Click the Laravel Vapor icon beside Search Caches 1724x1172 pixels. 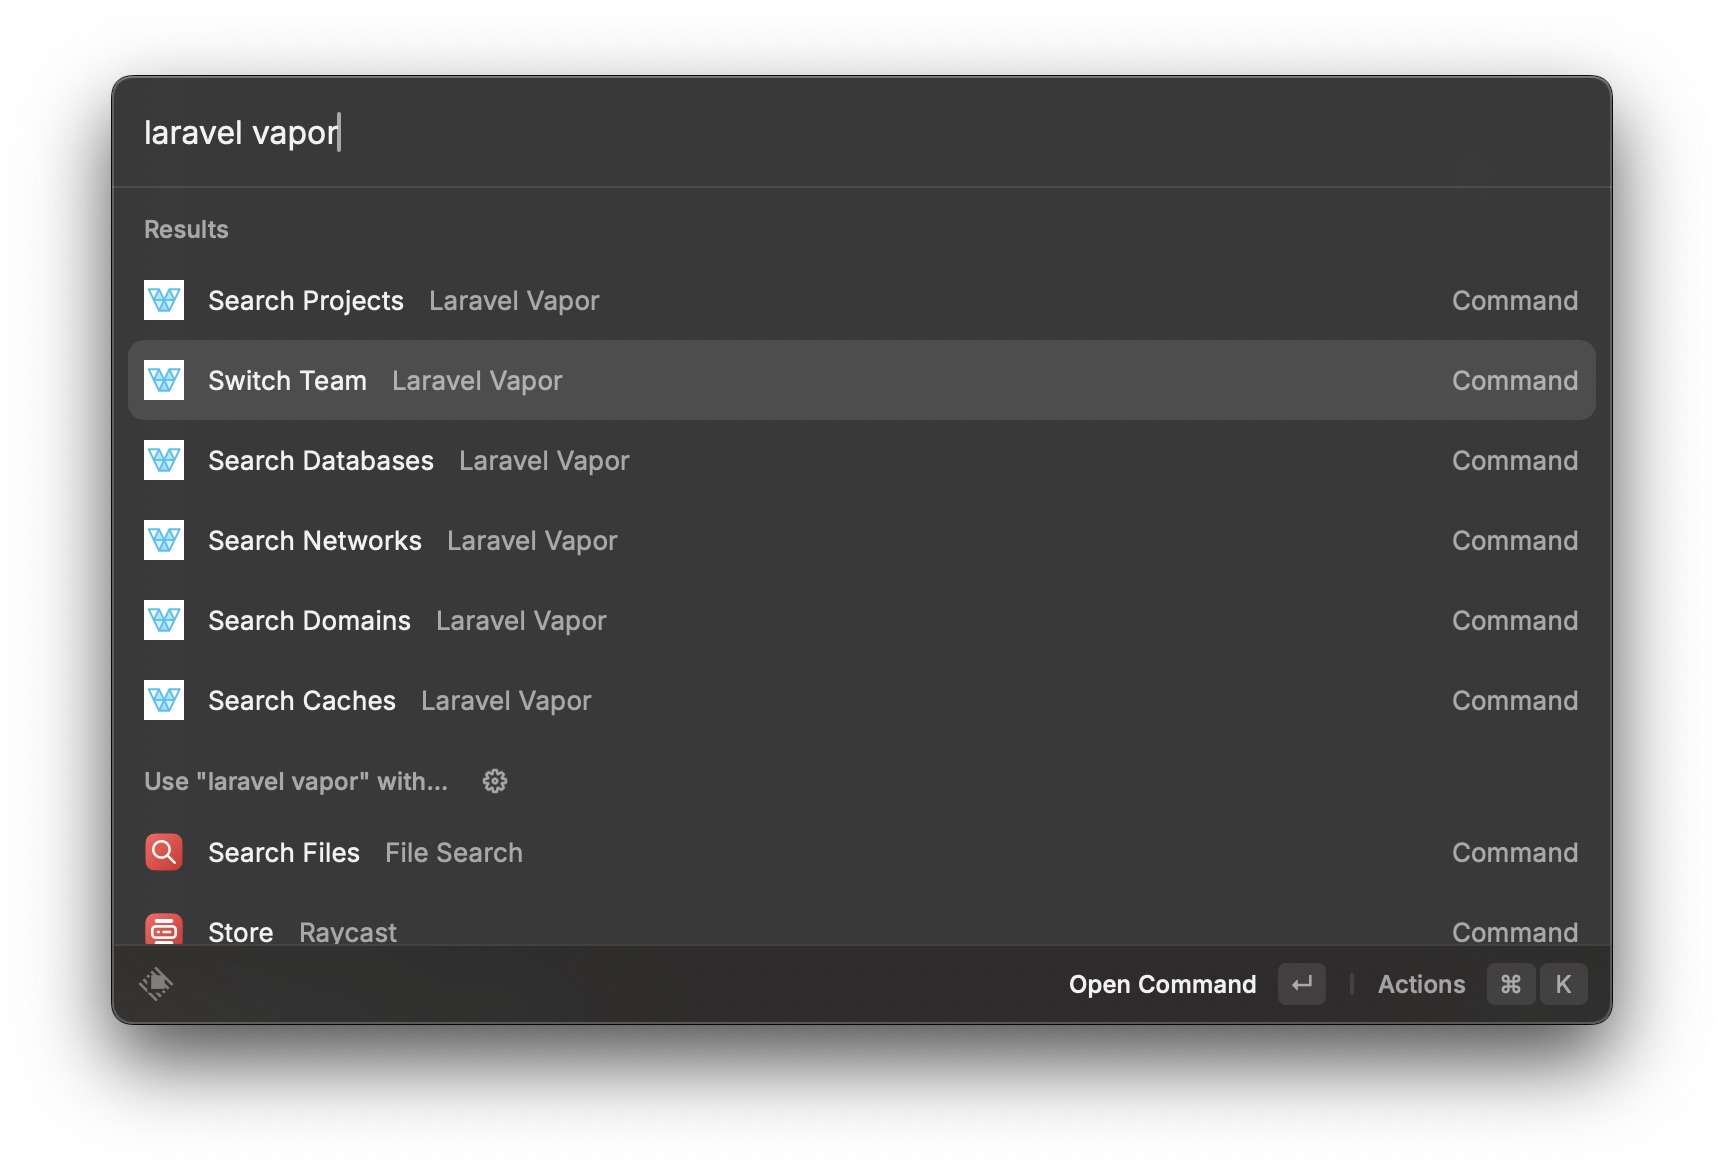[x=164, y=700]
